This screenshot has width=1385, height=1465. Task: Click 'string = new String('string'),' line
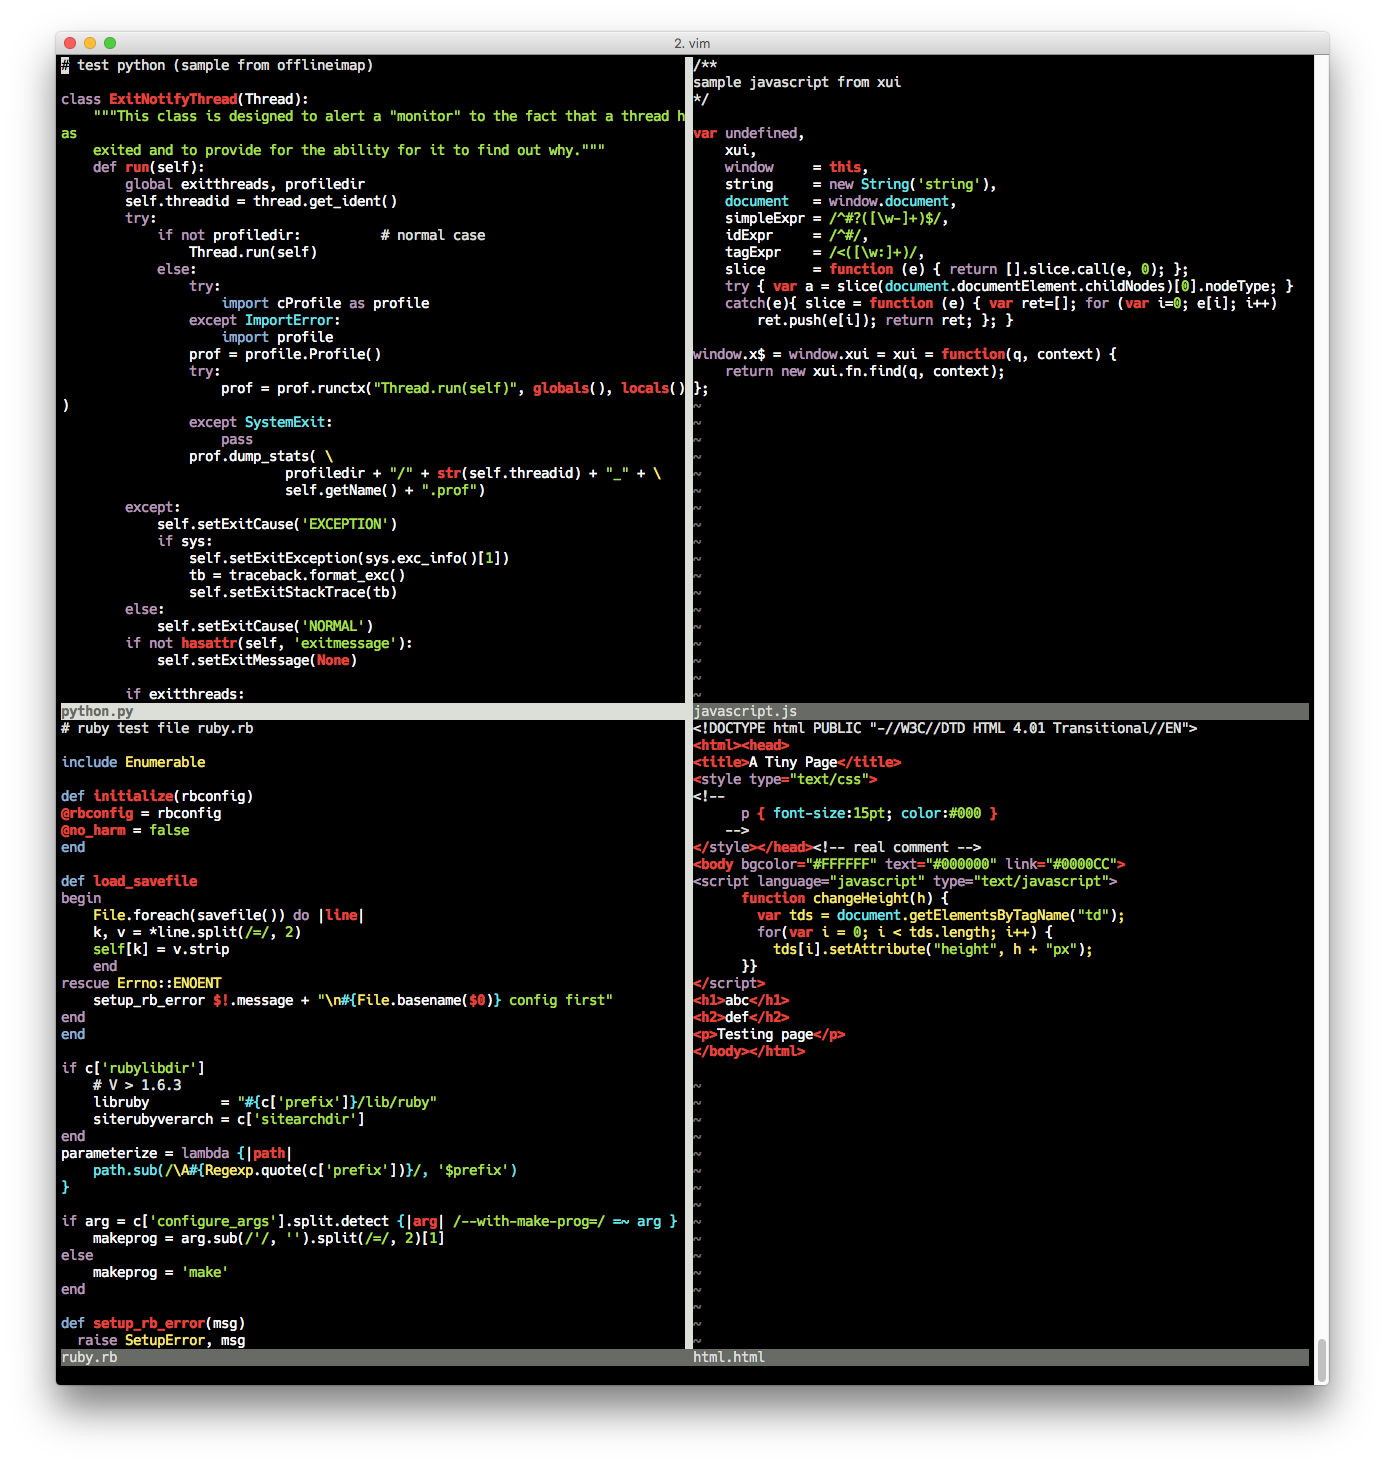tap(861, 184)
